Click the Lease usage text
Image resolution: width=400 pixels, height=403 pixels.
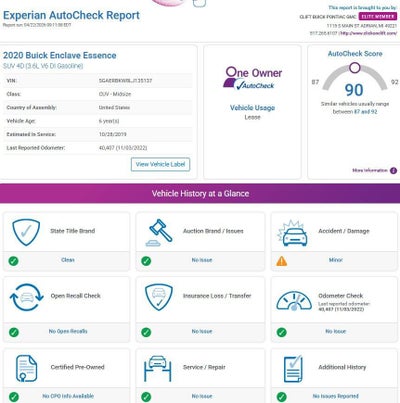[252, 117]
